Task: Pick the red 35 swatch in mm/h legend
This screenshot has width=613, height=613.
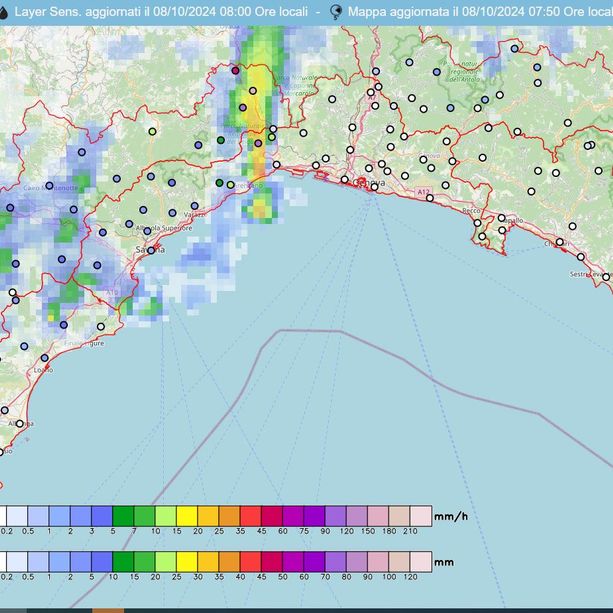Action: click(251, 516)
